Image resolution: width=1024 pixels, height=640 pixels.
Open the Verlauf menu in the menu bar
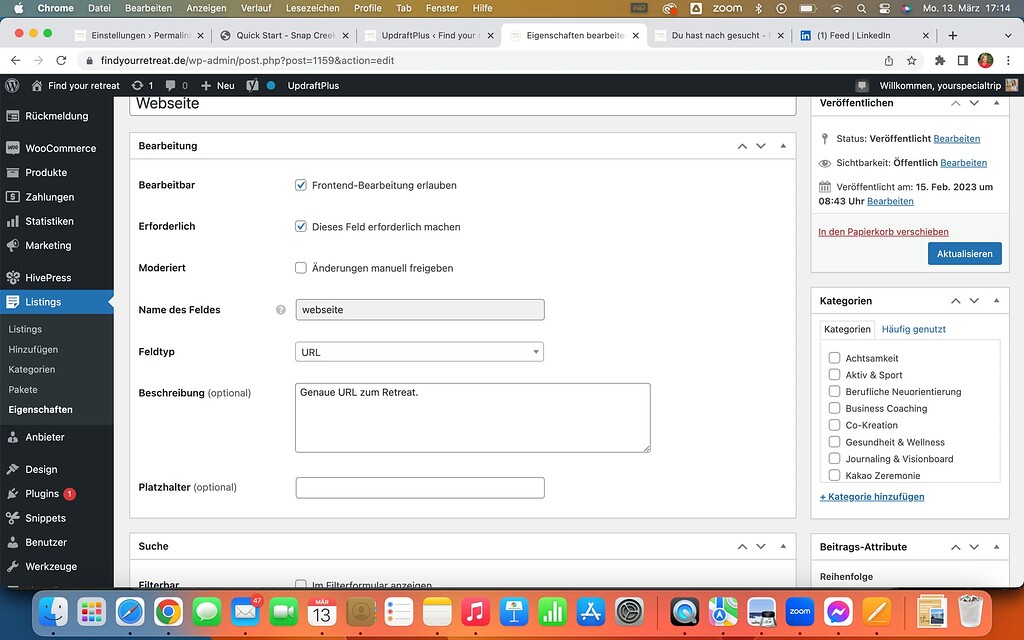point(256,8)
